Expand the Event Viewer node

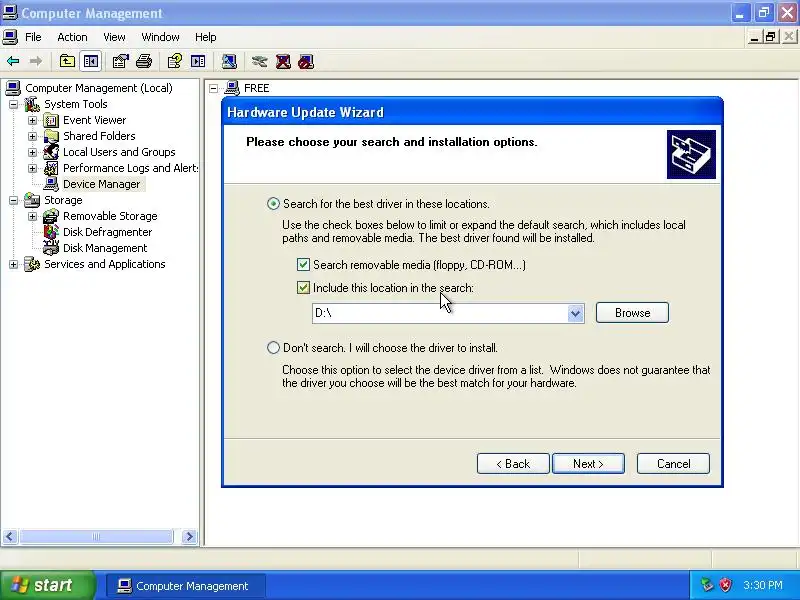33,120
